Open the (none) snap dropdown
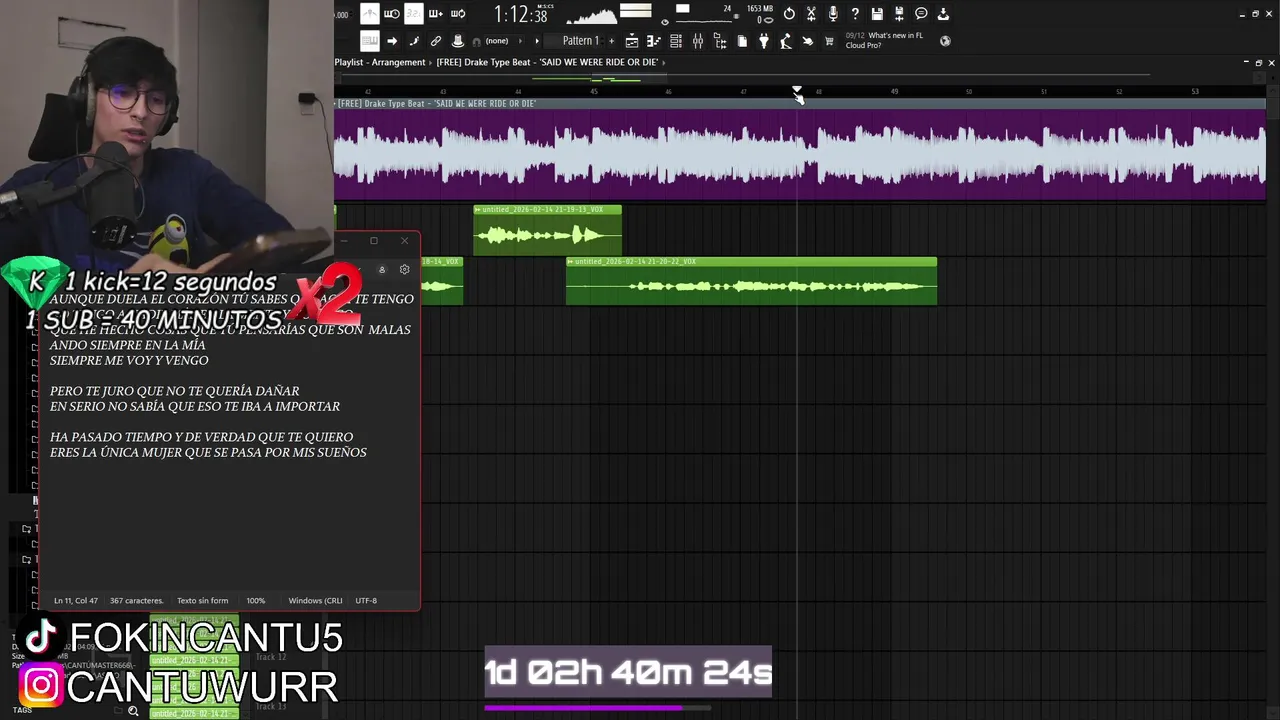1280x720 pixels. pos(504,41)
